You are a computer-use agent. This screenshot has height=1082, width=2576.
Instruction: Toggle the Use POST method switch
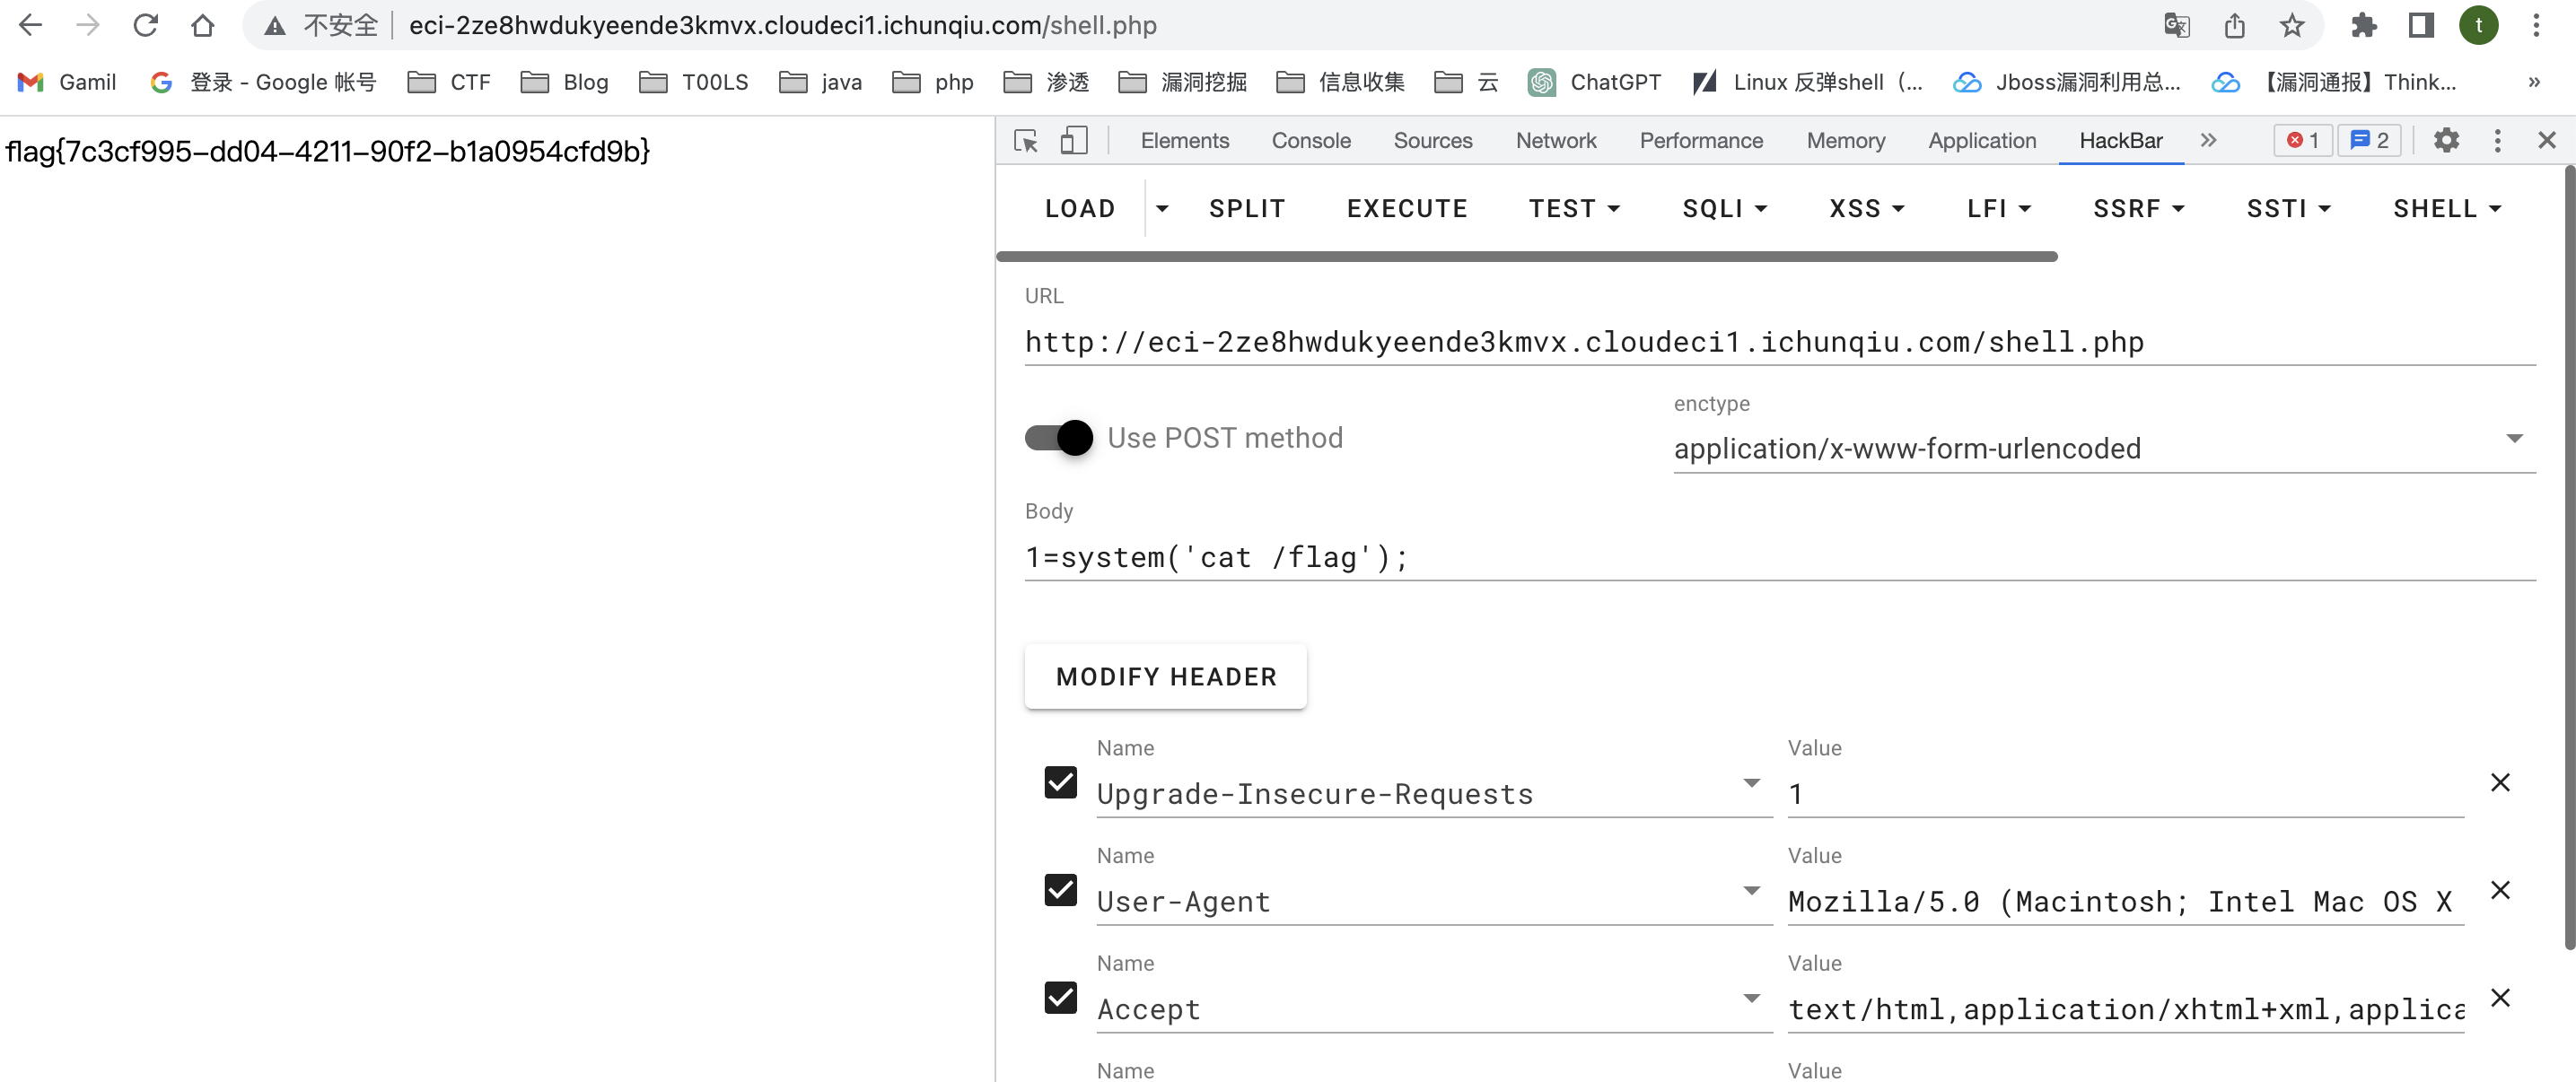(x=1059, y=438)
